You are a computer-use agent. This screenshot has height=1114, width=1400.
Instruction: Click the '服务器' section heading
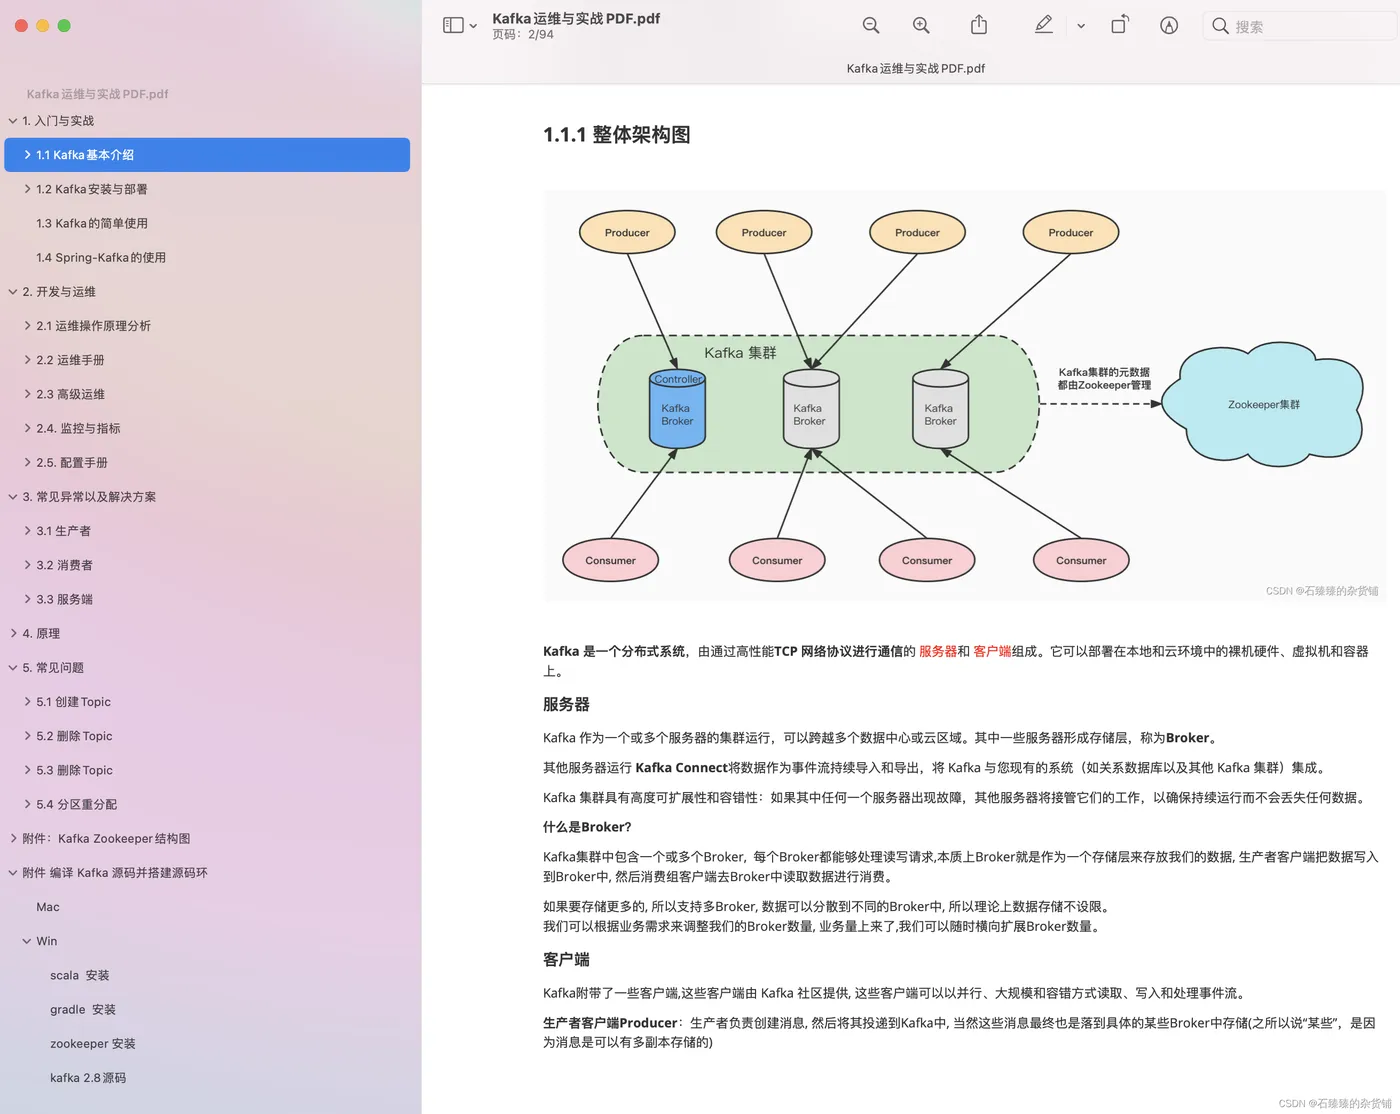[566, 705]
